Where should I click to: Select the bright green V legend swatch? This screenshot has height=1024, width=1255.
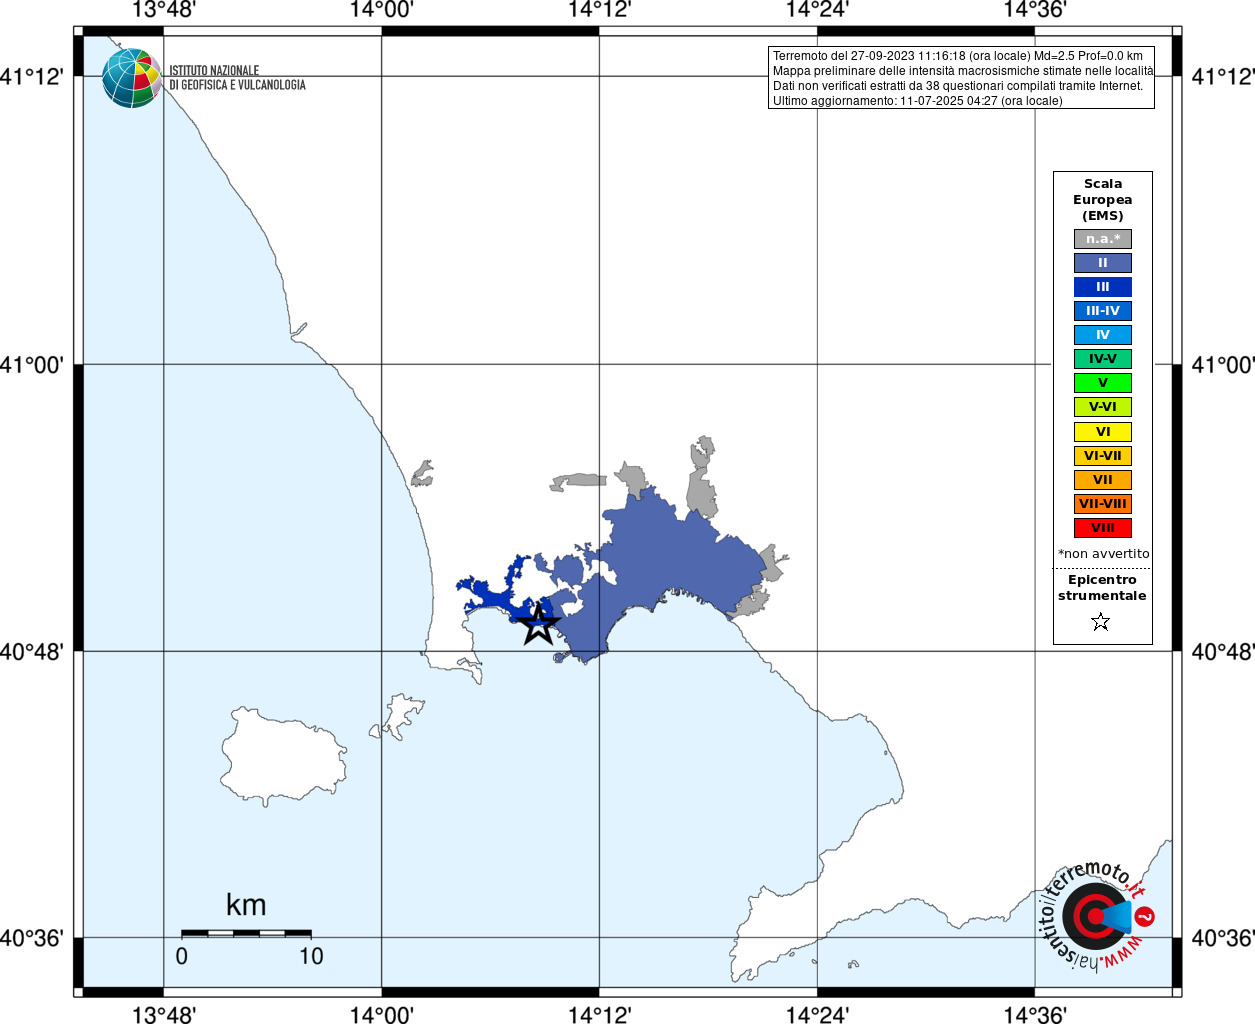(1103, 383)
